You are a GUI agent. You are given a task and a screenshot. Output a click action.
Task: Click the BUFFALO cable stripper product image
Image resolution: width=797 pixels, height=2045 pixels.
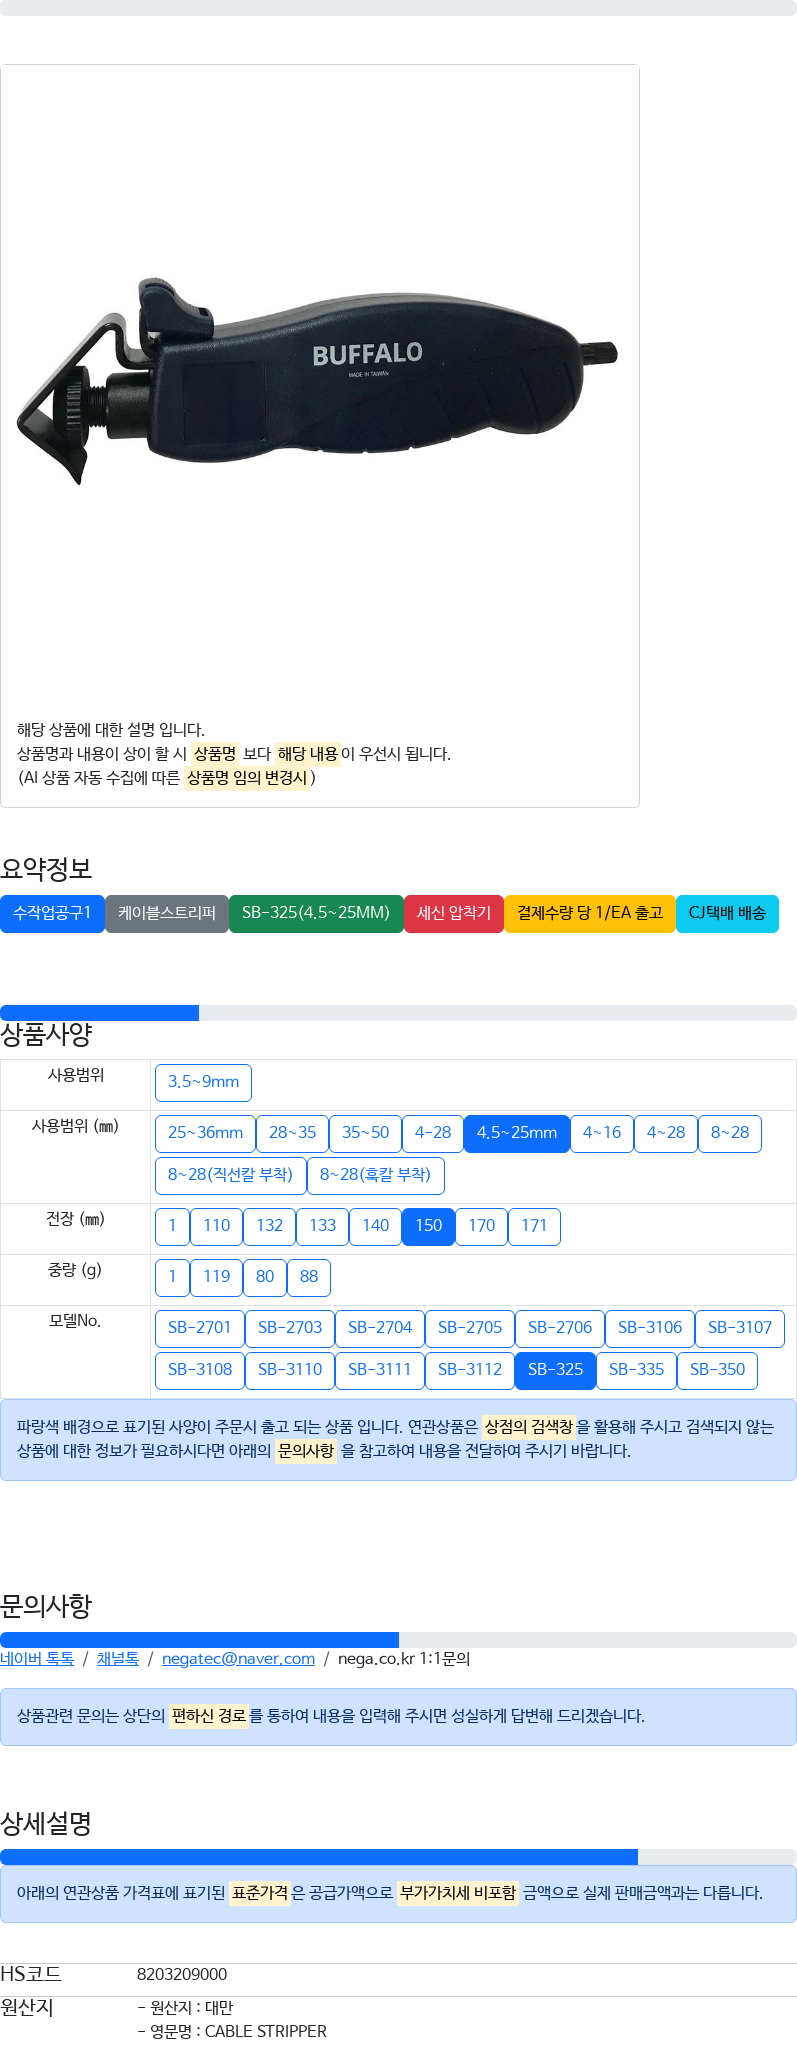coord(318,382)
